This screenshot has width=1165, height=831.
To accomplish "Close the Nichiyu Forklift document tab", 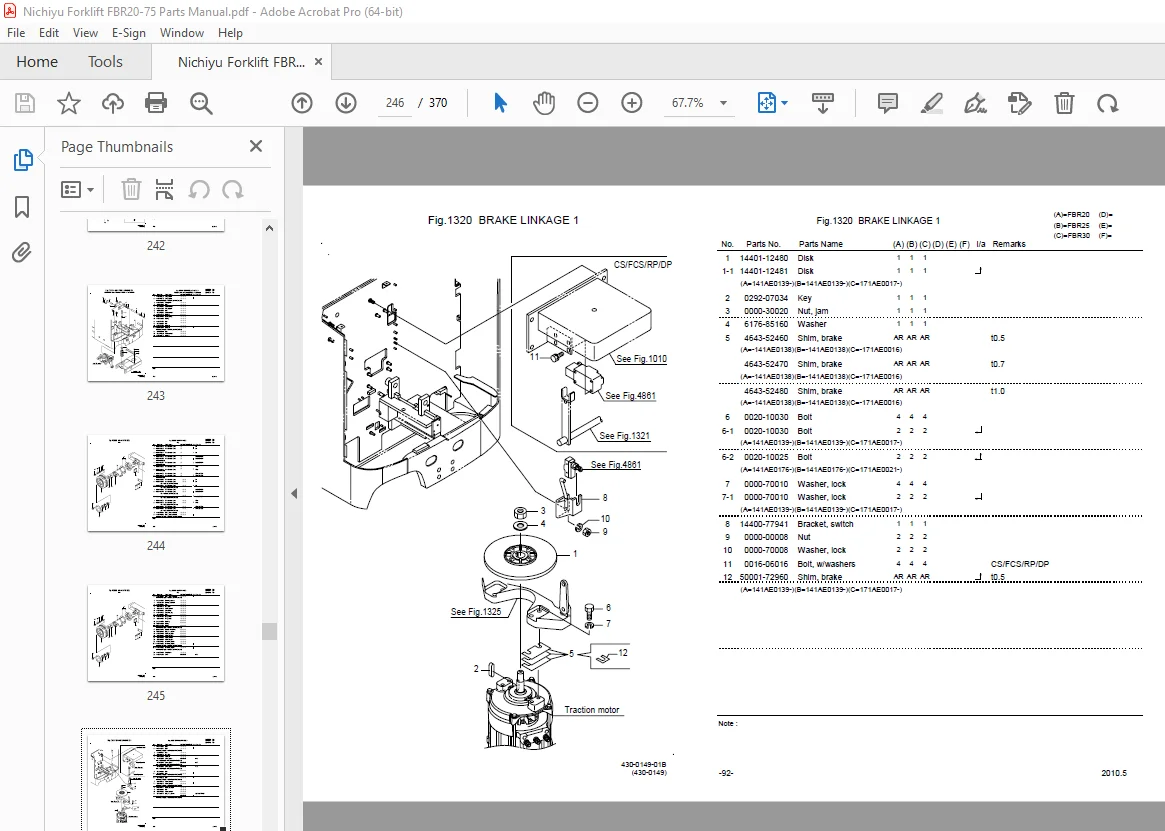I will pyautogui.click(x=319, y=62).
